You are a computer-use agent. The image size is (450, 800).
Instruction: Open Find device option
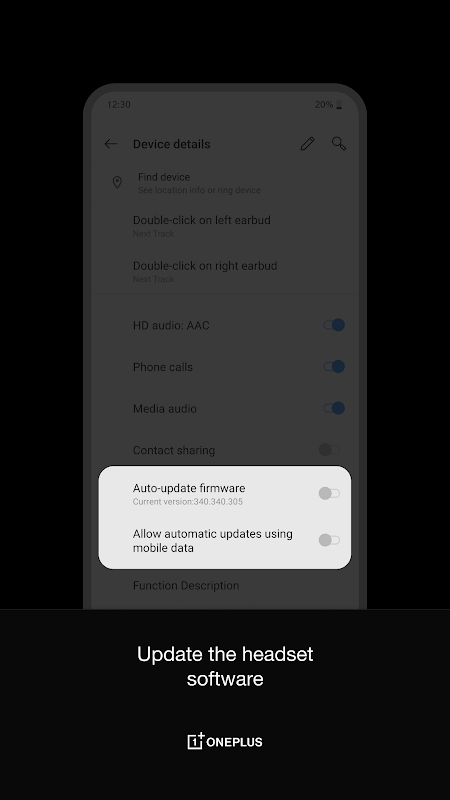[x=225, y=183]
